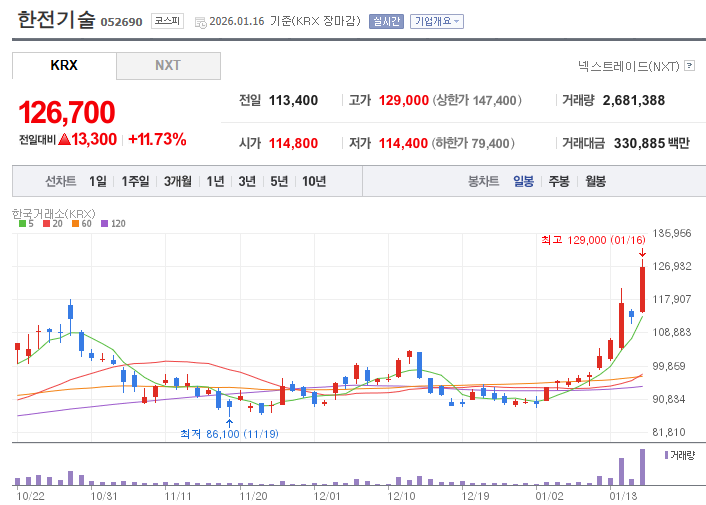This screenshot has height=505, width=706.
Task: Click the 코스피 market badge
Action: (167, 21)
